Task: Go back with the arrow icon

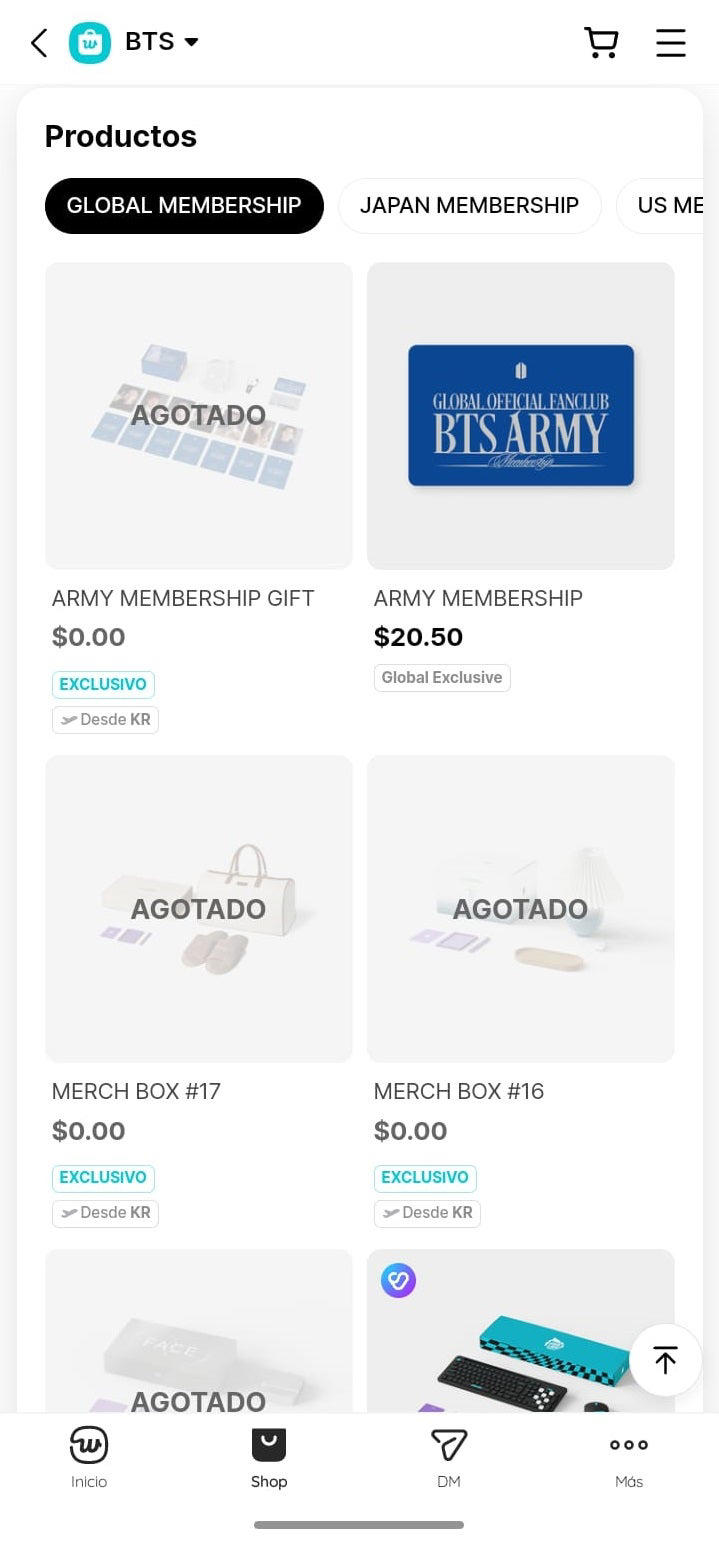Action: pyautogui.click(x=37, y=42)
